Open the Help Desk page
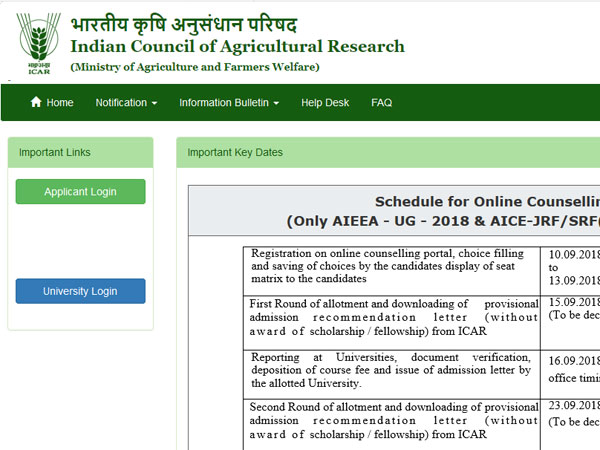The image size is (600, 450). (325, 103)
